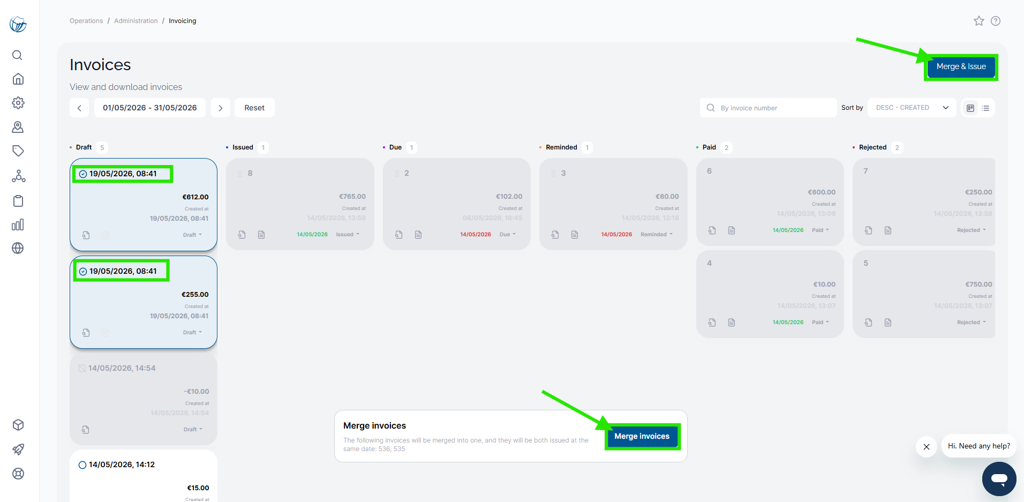Open the bar chart icon in the sidebar
Image resolution: width=1024 pixels, height=502 pixels.
pyautogui.click(x=18, y=225)
